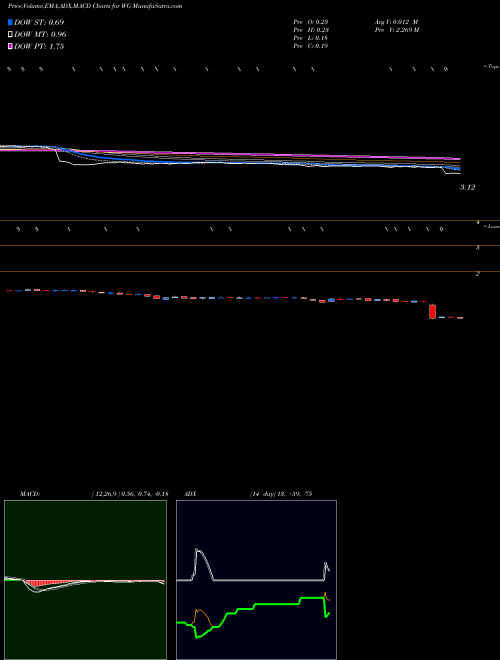500x660 pixels.
Task: Click the 'MACD:' panel heading
Action: tap(30, 494)
